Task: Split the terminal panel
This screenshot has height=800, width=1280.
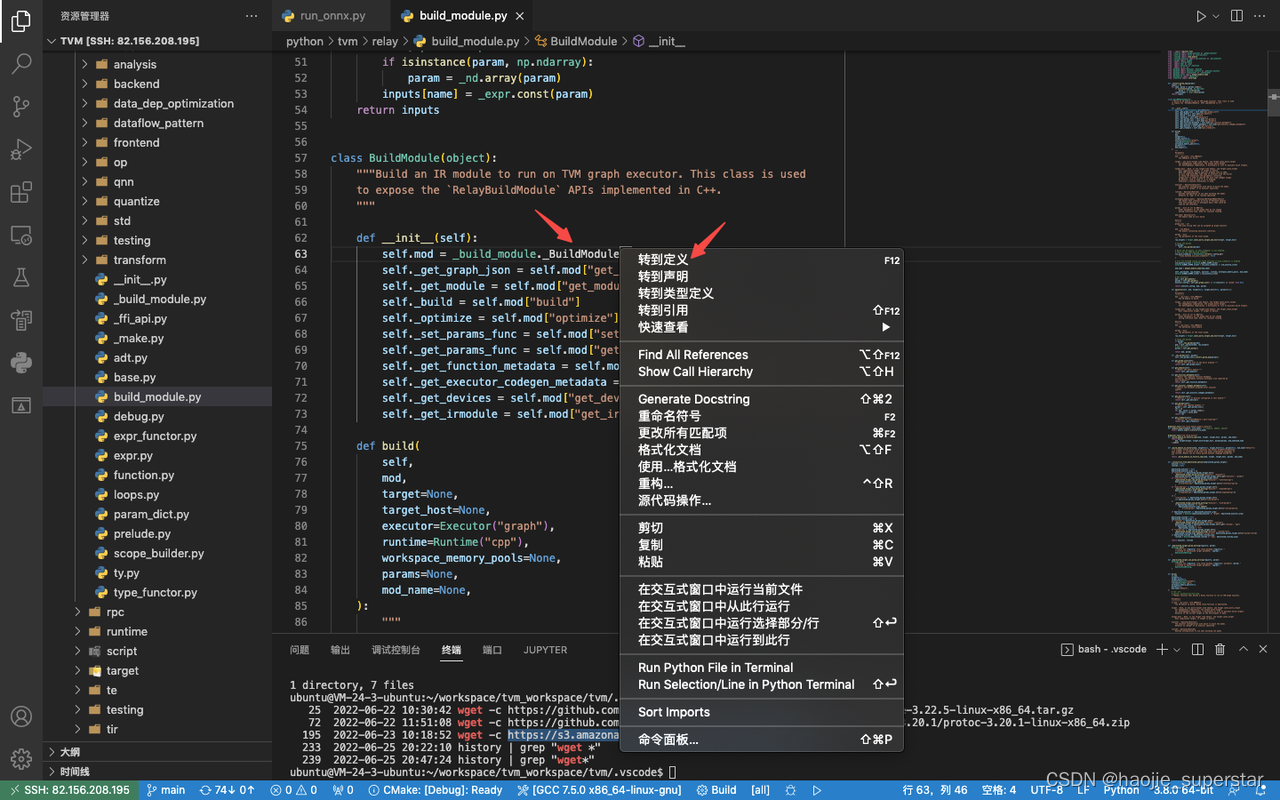Action: coord(1198,649)
